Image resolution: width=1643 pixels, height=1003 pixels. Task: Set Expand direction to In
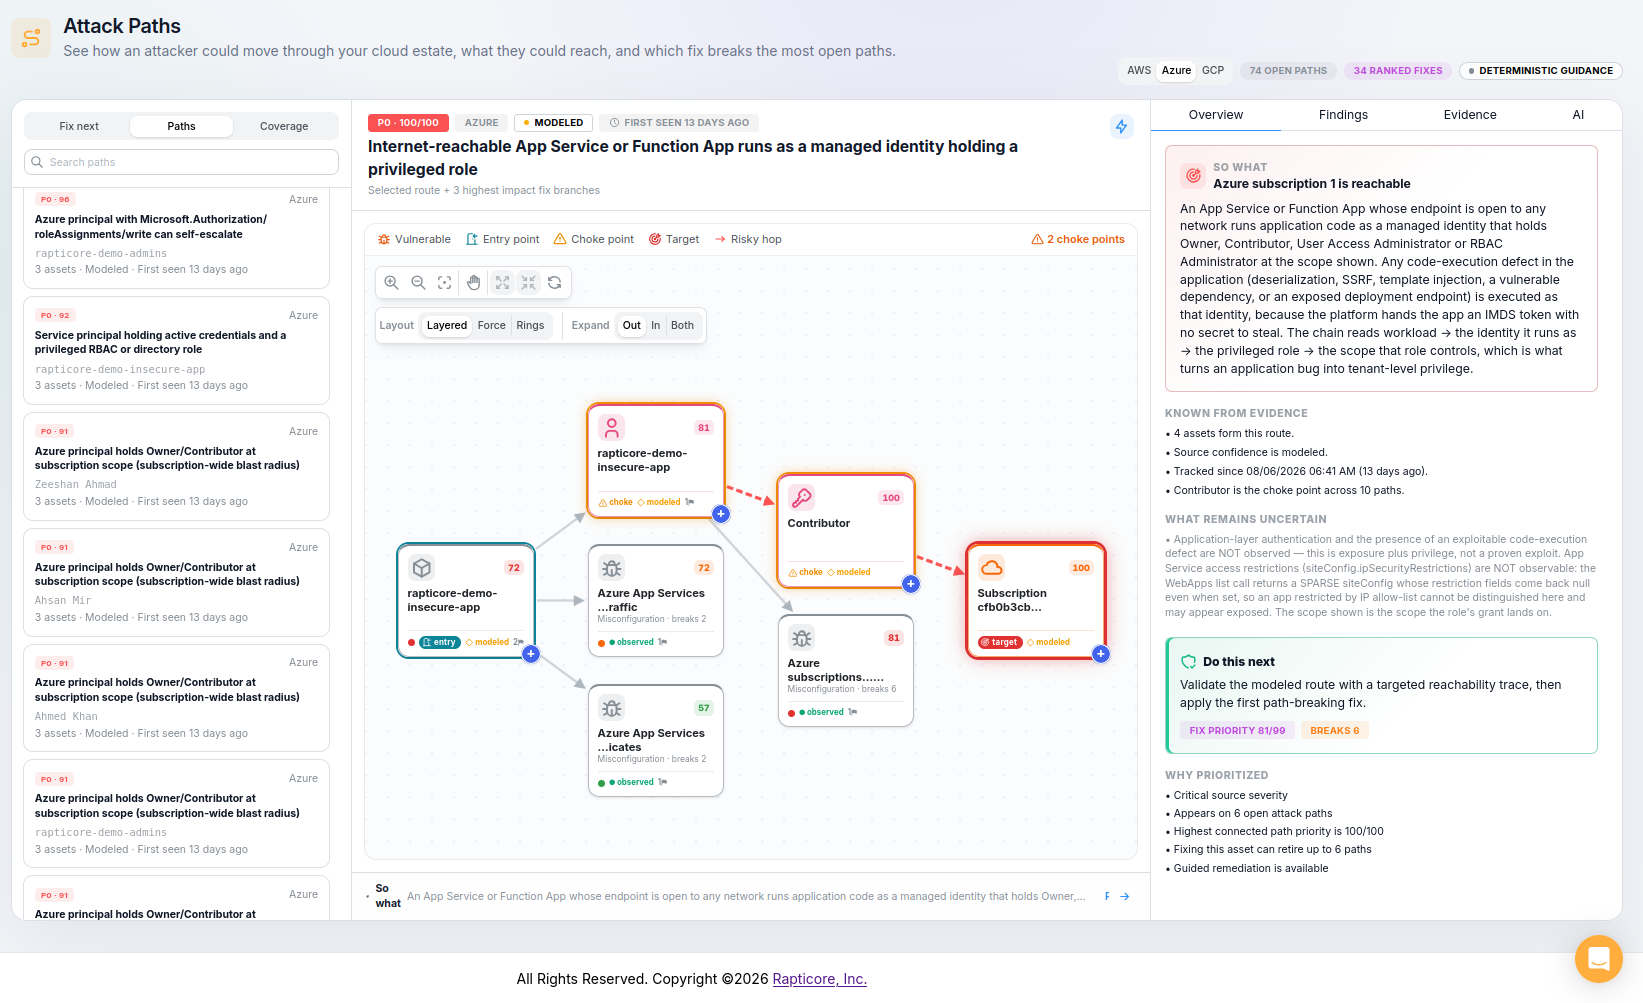point(656,326)
